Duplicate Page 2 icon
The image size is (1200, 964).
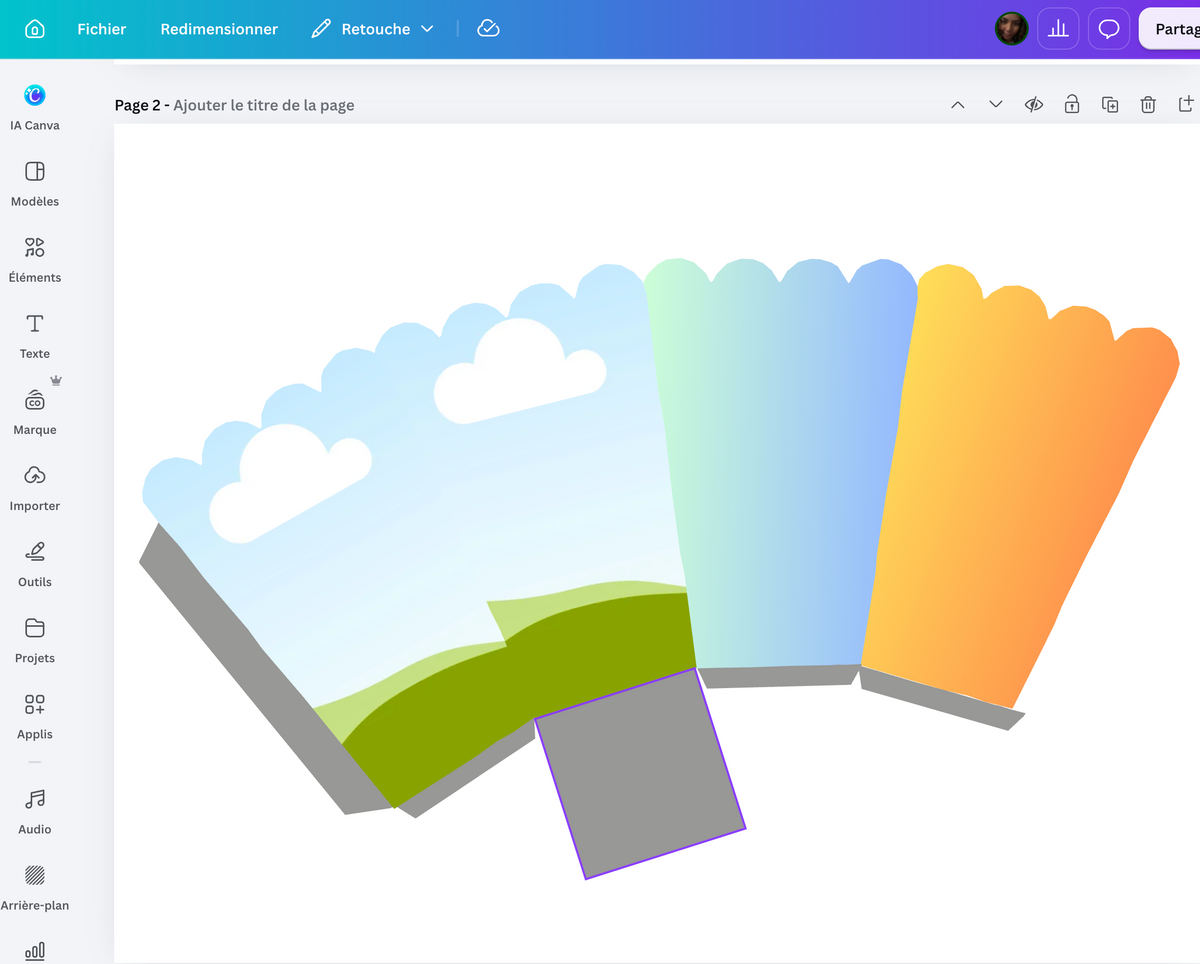(x=1110, y=105)
